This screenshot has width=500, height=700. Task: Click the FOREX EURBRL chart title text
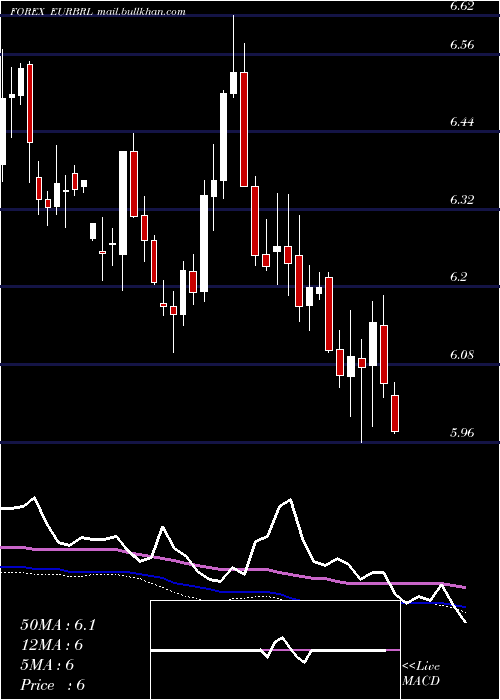pos(51,12)
